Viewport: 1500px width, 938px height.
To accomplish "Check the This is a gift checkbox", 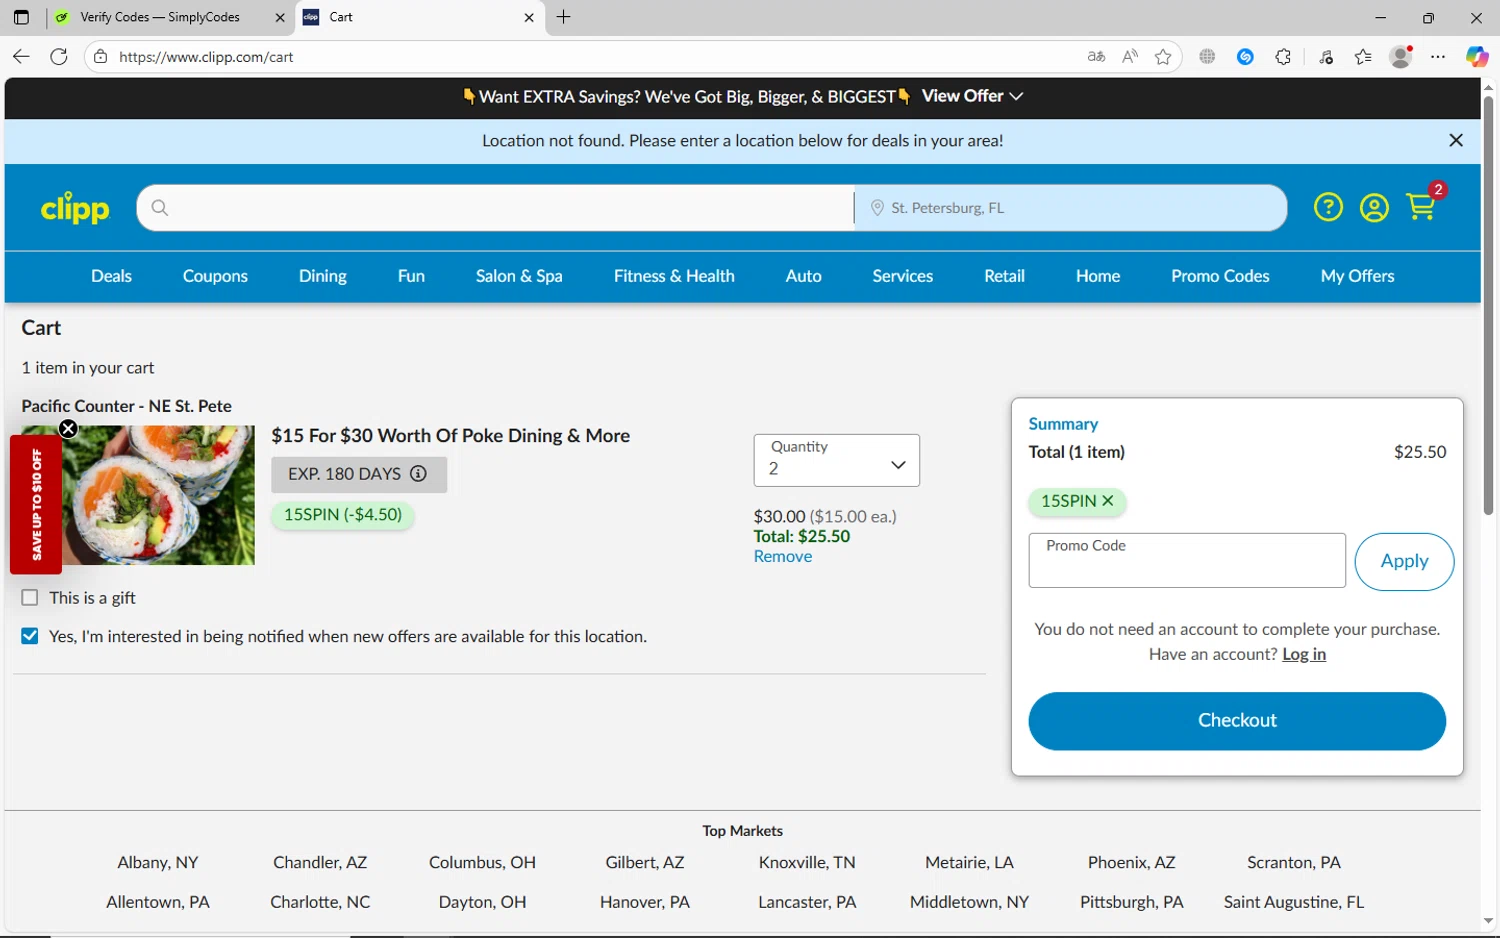I will click(30, 598).
